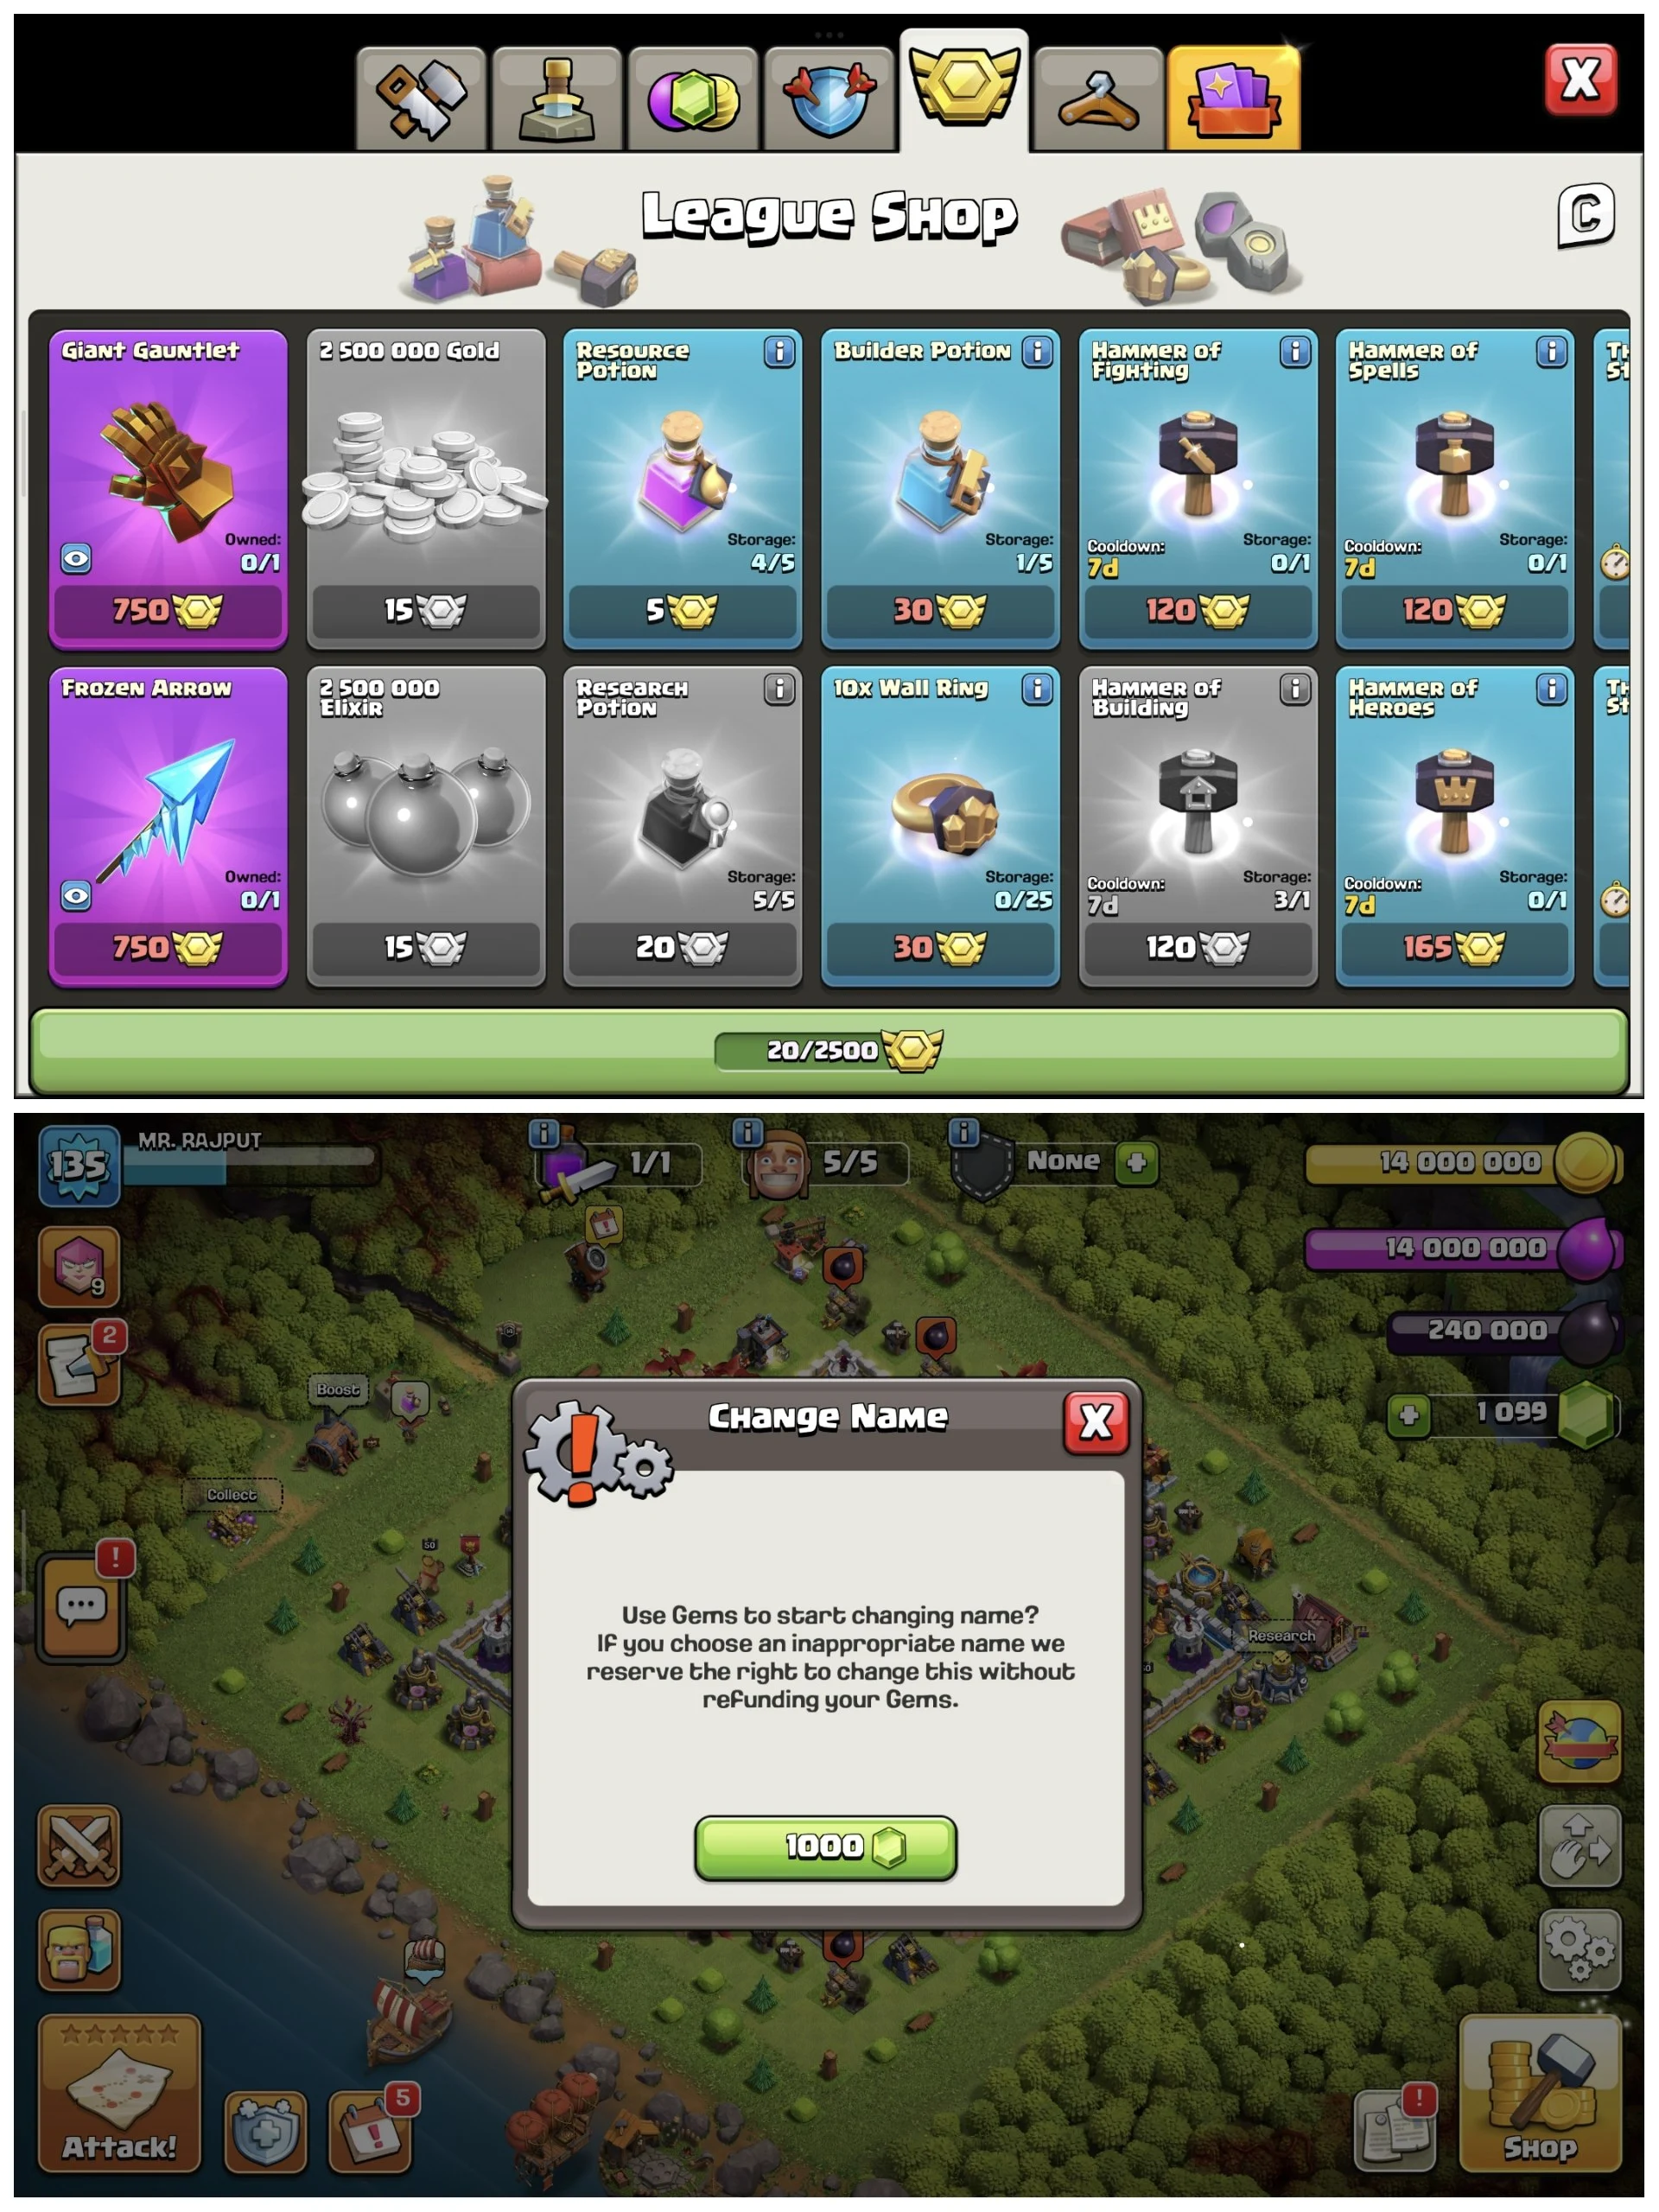Open the crossed swords clan war icon
This screenshot has height=2212, width=1659.
79,1846
